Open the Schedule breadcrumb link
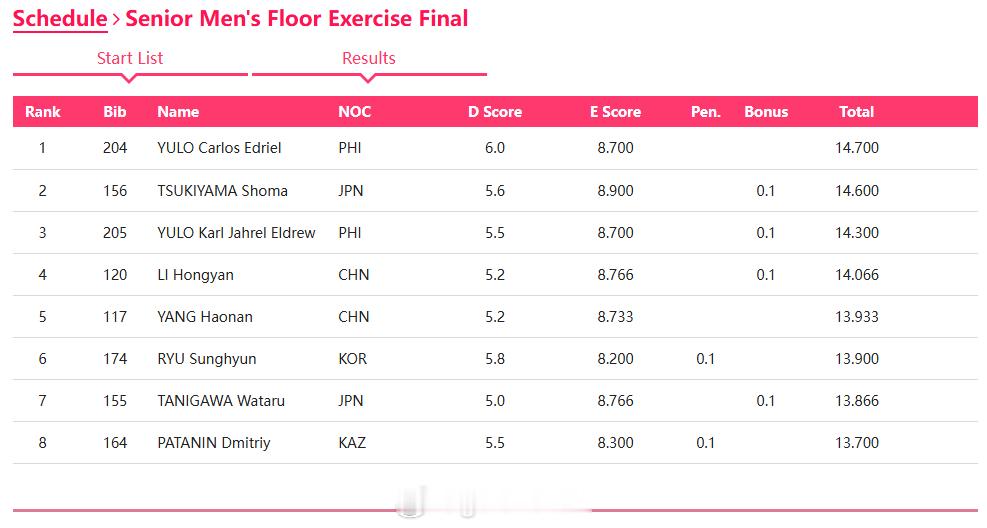Viewport: 987px width, 528px height. point(60,19)
